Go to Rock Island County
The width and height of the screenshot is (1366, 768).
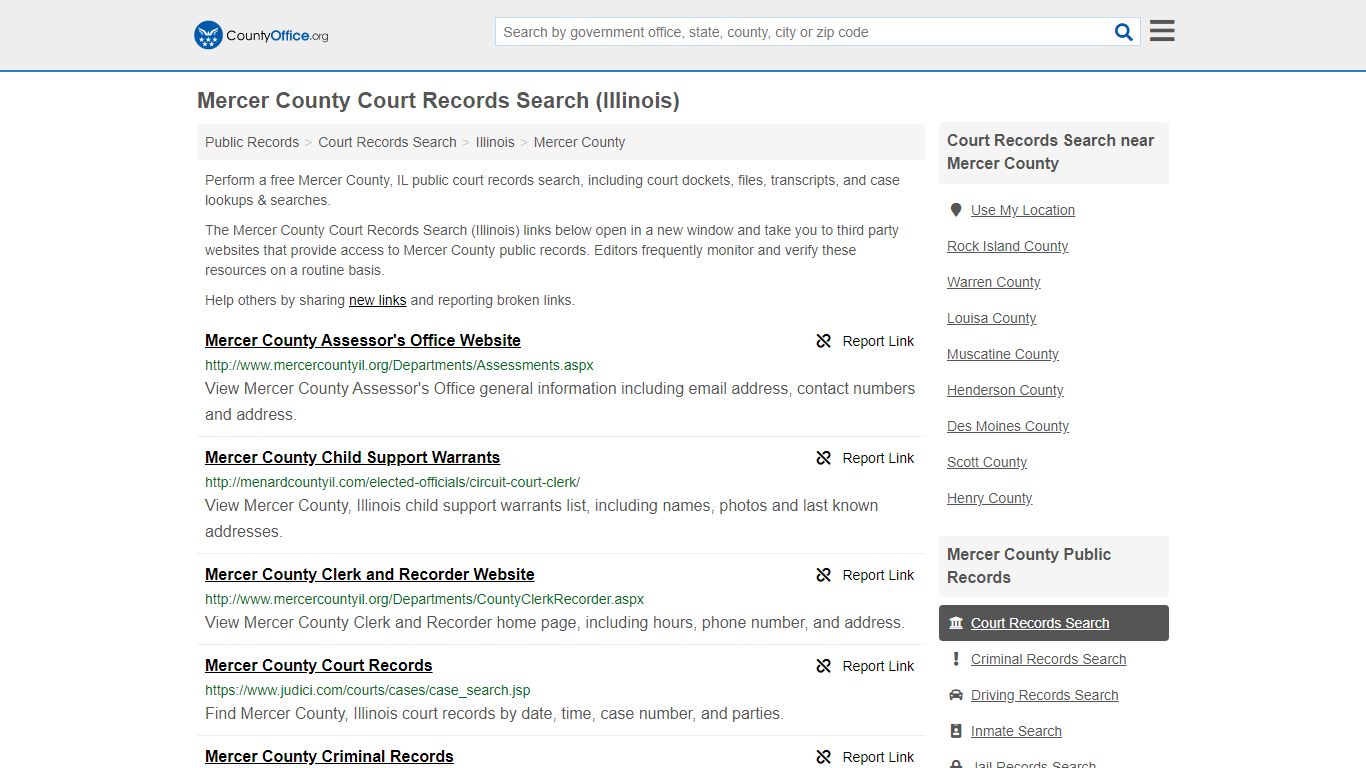coord(1007,246)
